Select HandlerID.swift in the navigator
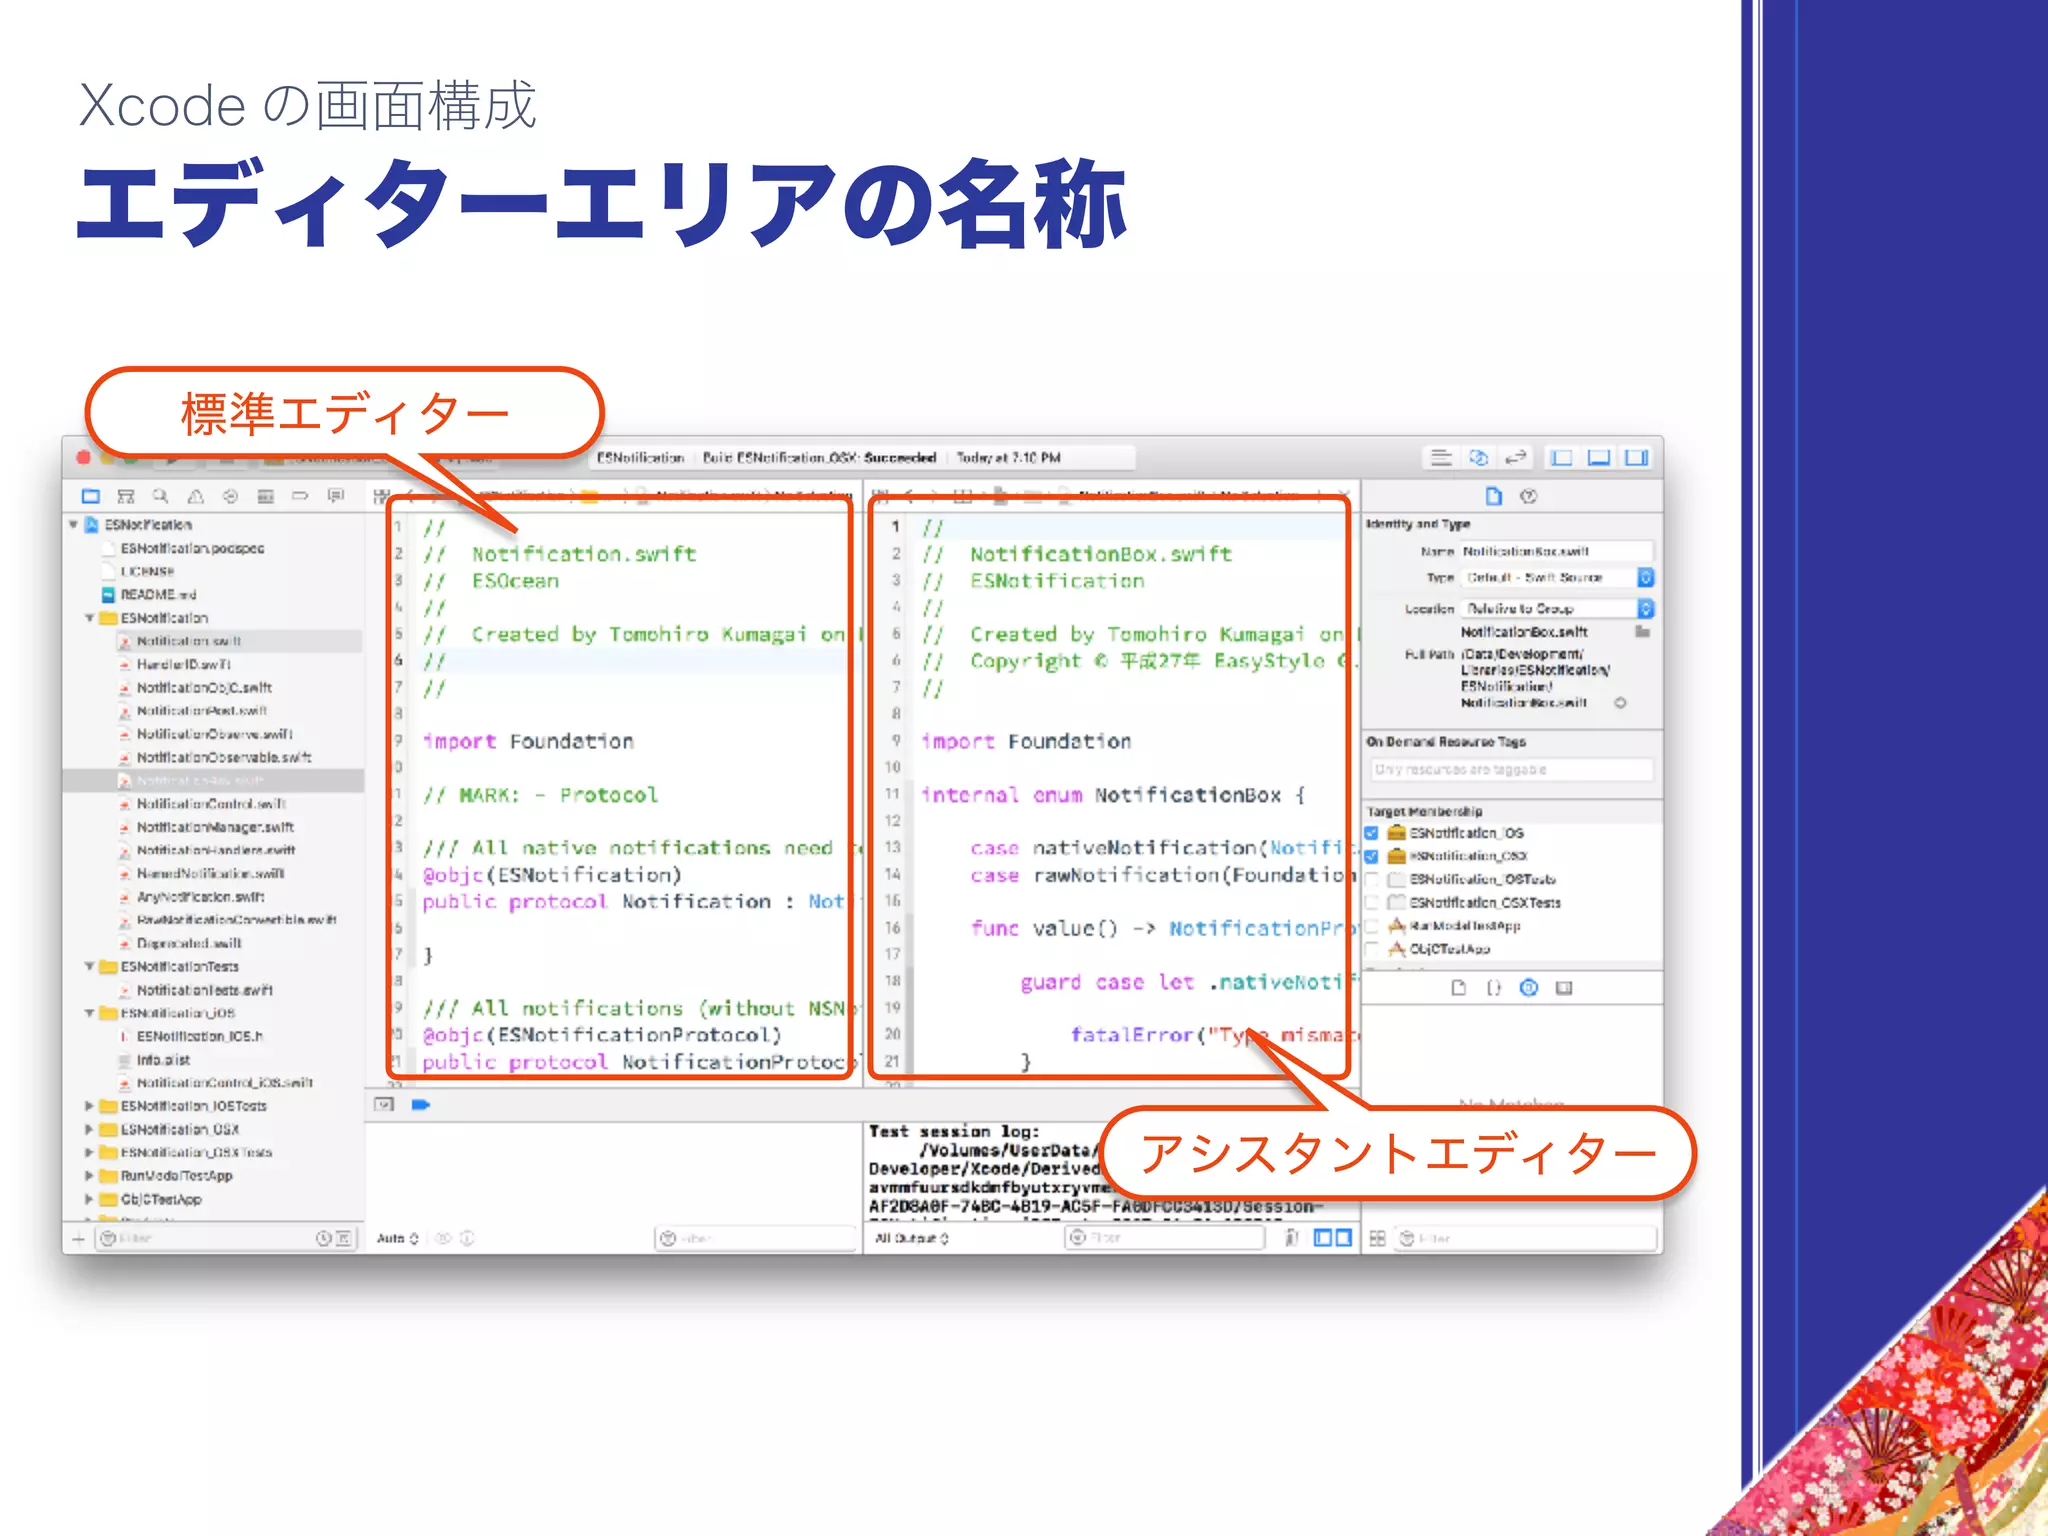Viewport: 2048px width, 1536px height. pos(184,665)
